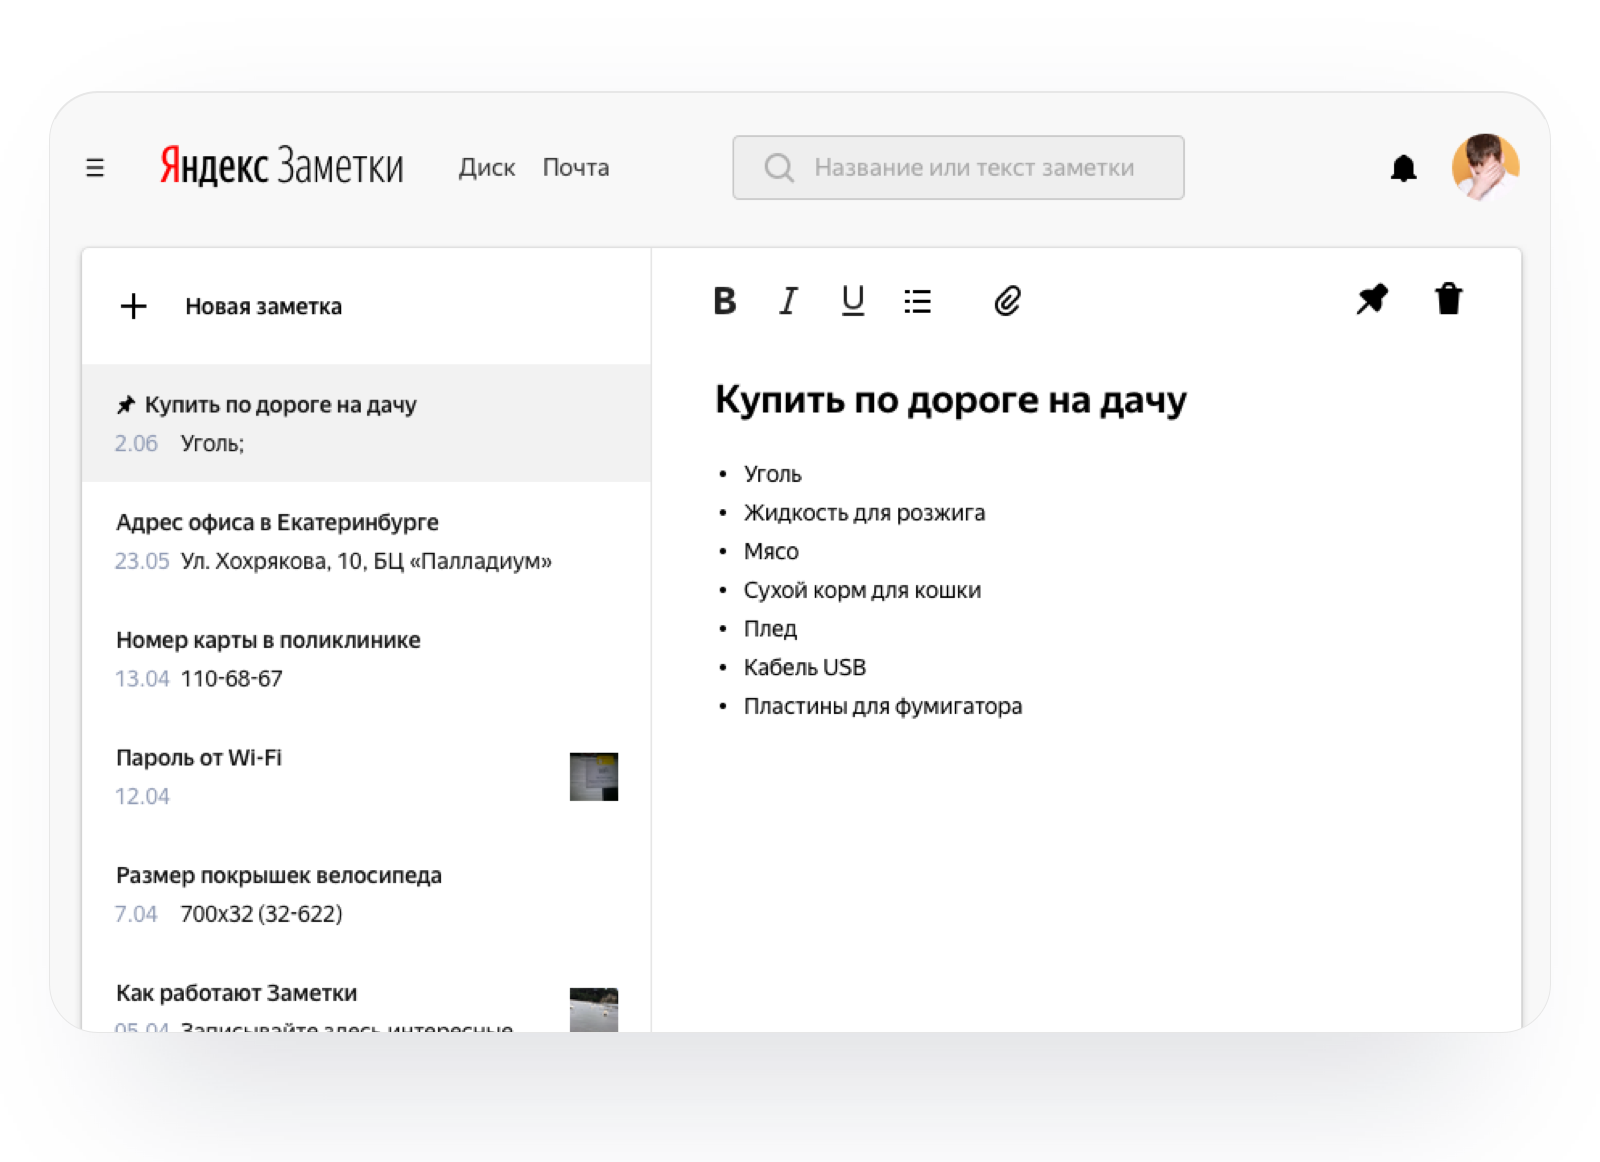Open user profile avatar
The width and height of the screenshot is (1600, 1162).
click(x=1485, y=167)
